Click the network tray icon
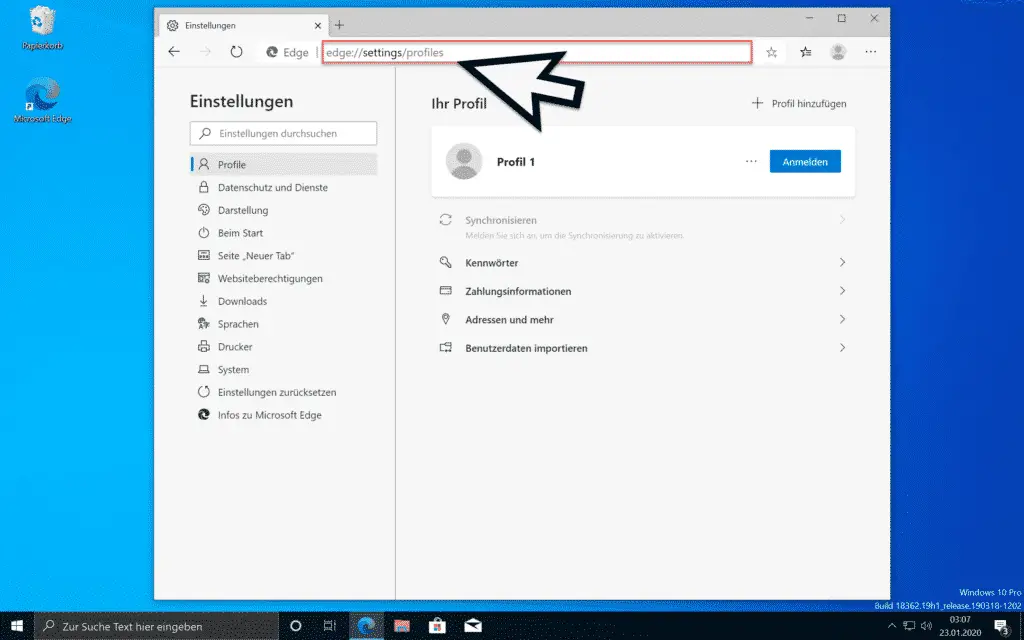The width and height of the screenshot is (1024, 640). (x=908, y=626)
